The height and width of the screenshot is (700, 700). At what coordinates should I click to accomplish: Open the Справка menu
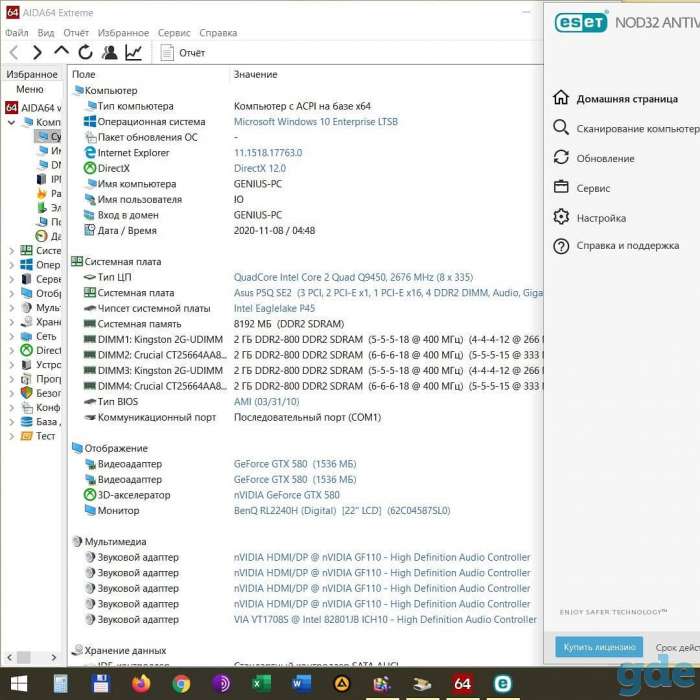218,33
